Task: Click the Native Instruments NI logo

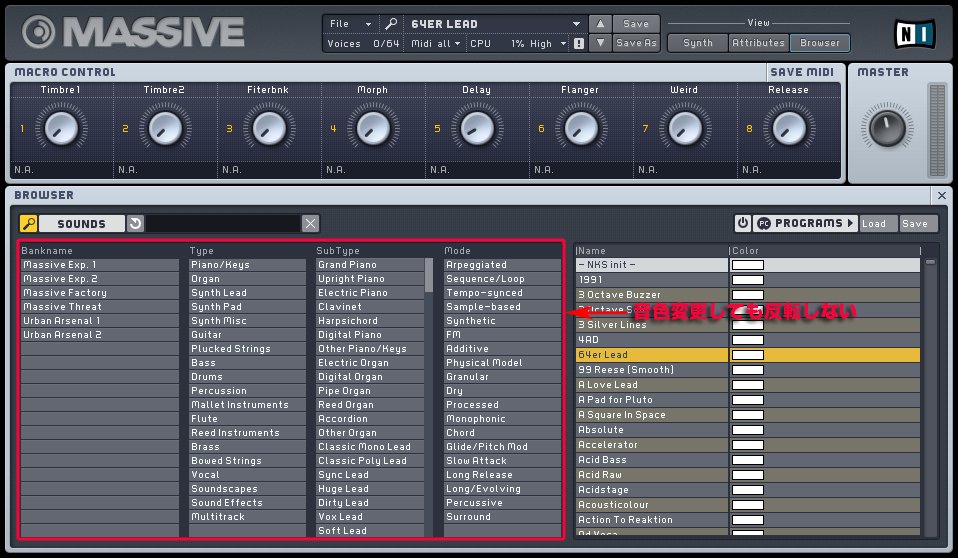Action: tap(915, 34)
